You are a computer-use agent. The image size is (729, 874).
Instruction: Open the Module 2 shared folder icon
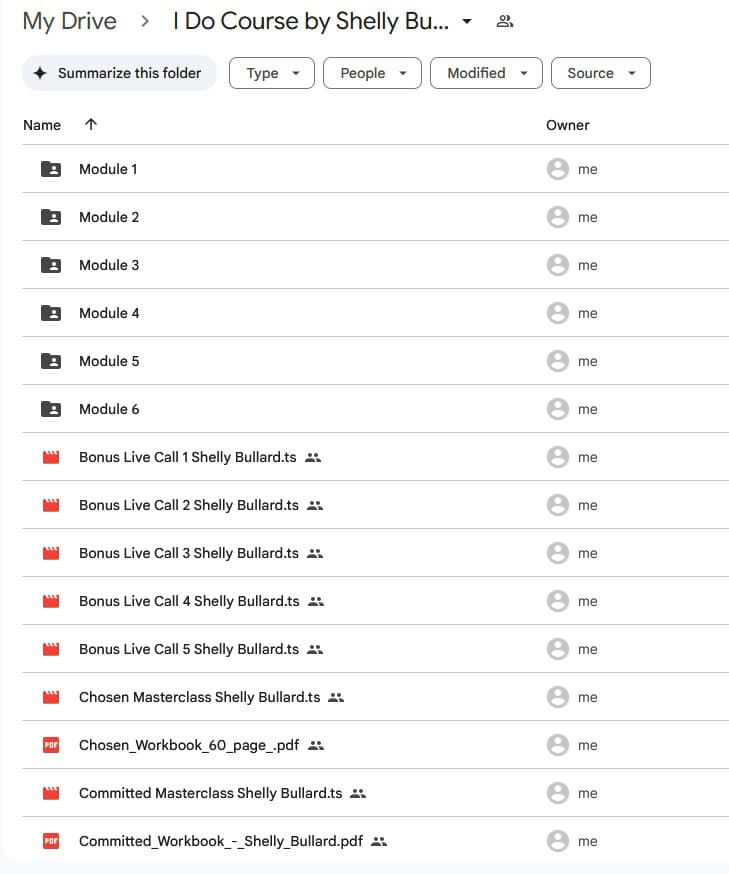(x=51, y=217)
